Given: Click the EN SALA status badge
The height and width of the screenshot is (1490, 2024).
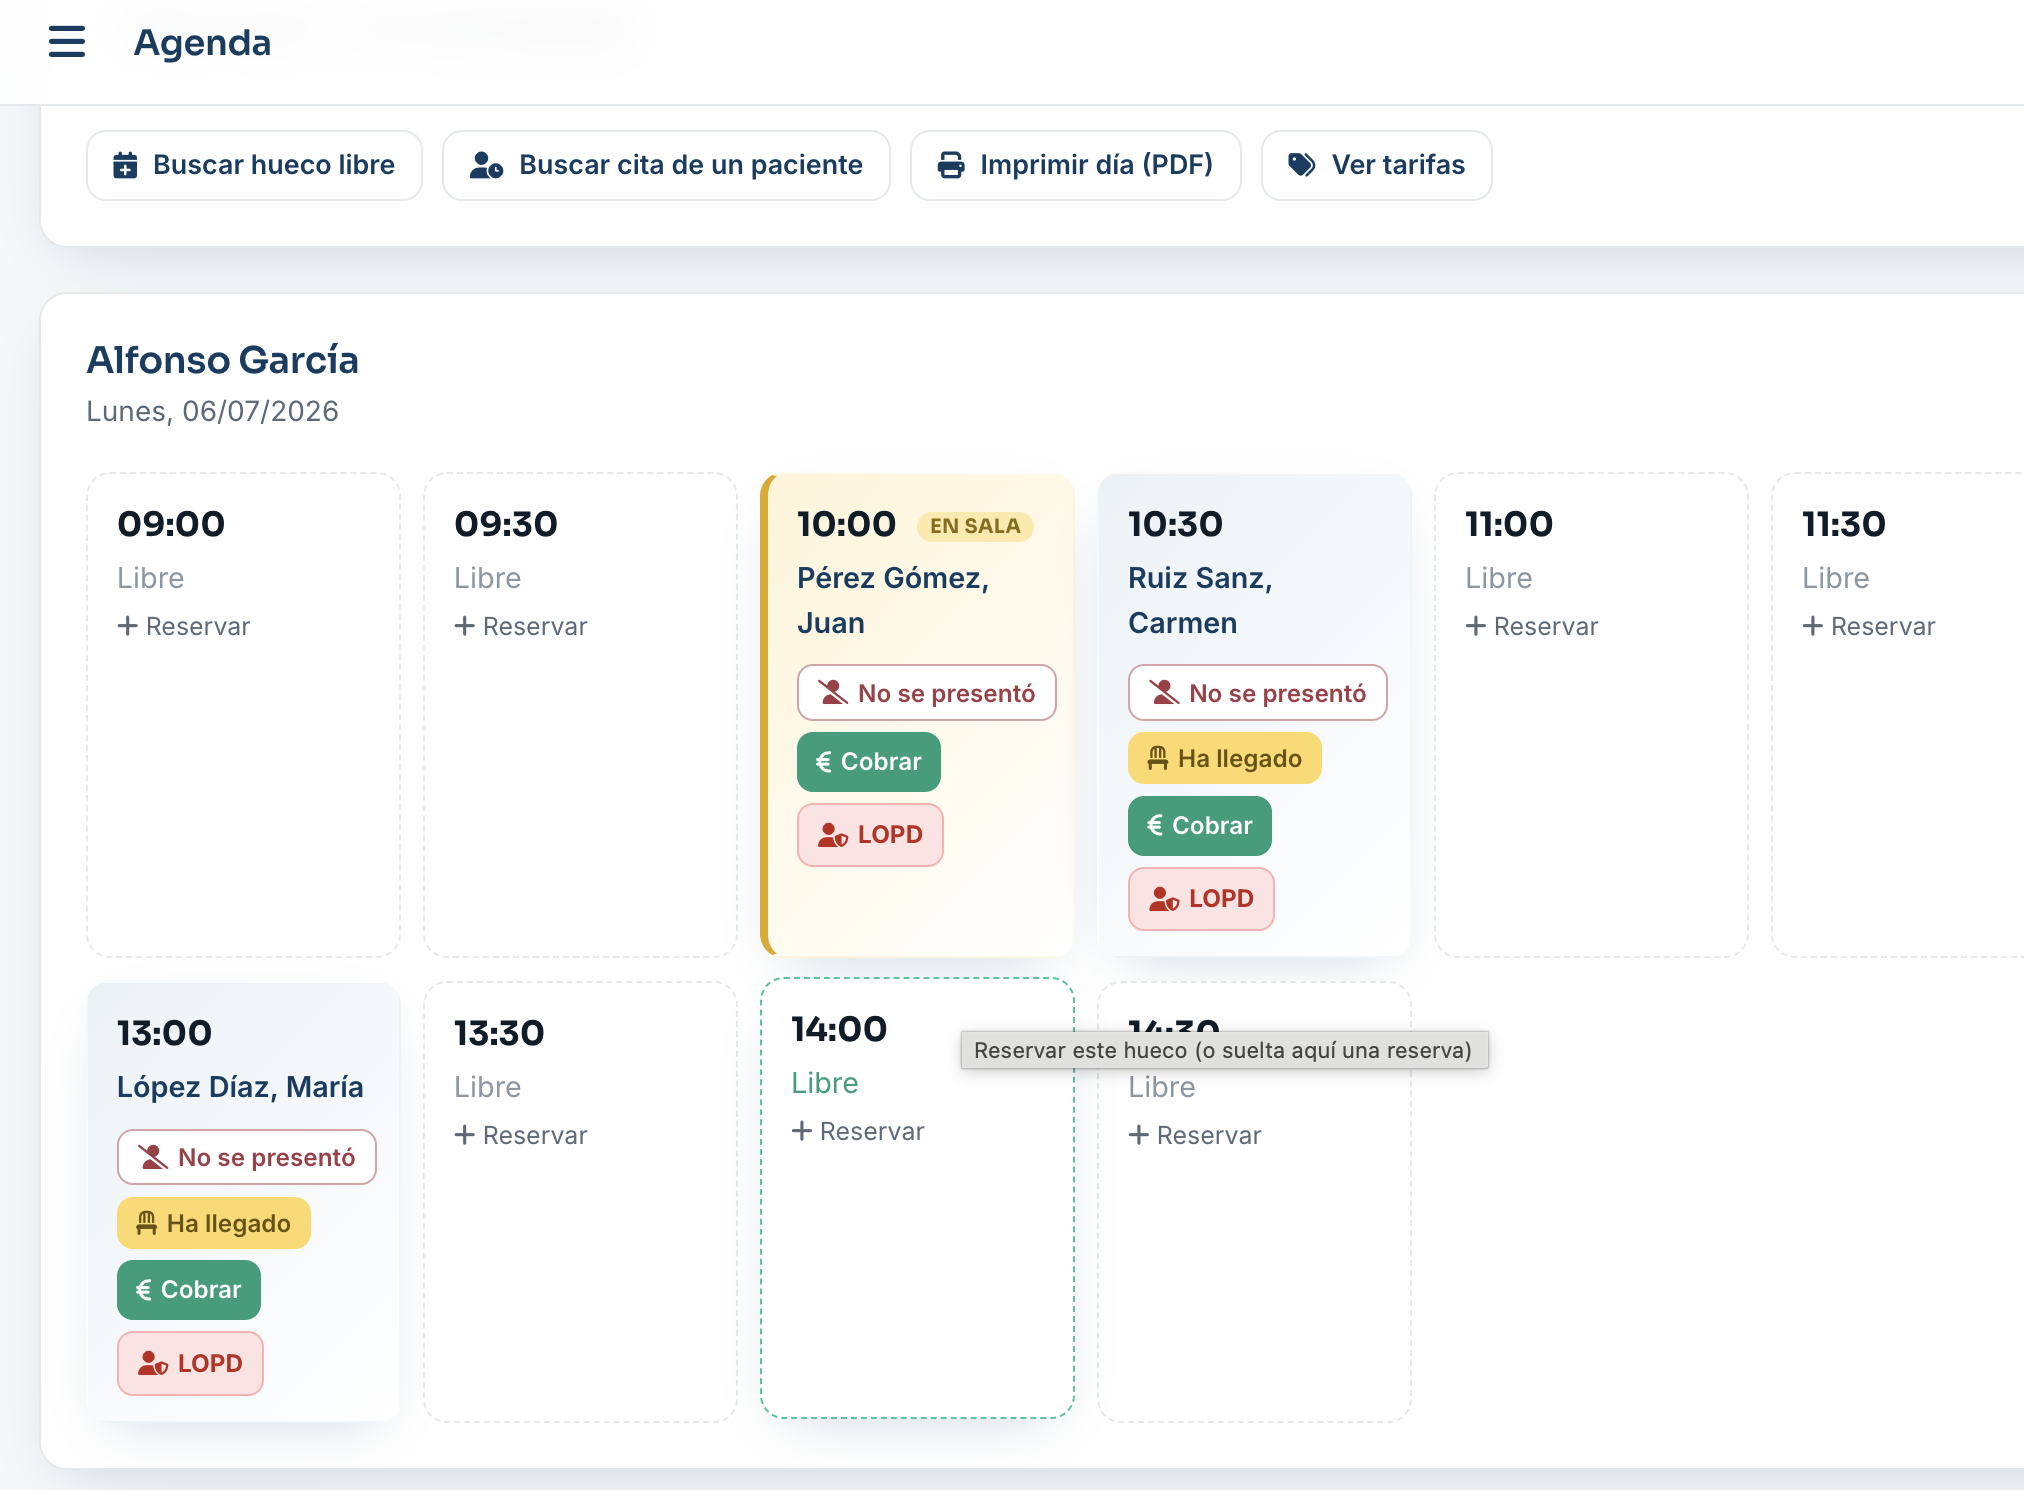Looking at the screenshot, I should (x=975, y=526).
